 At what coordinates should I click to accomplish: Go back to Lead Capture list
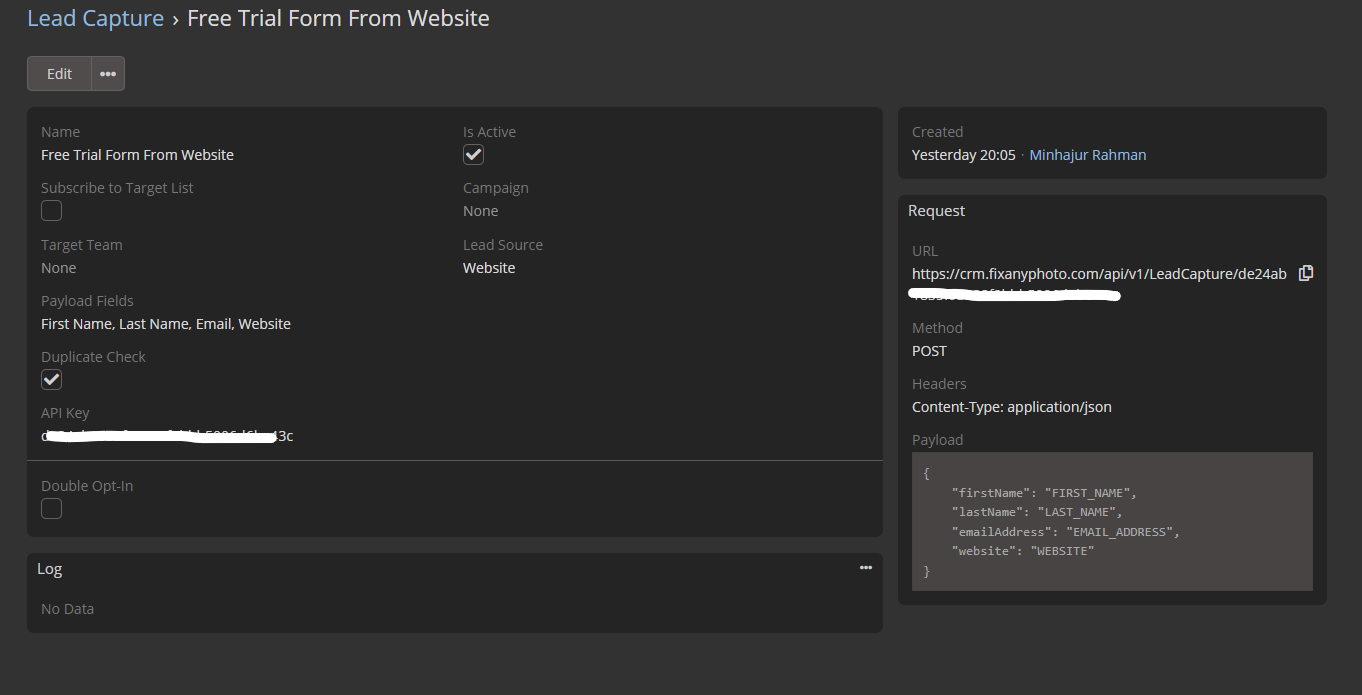tap(95, 18)
